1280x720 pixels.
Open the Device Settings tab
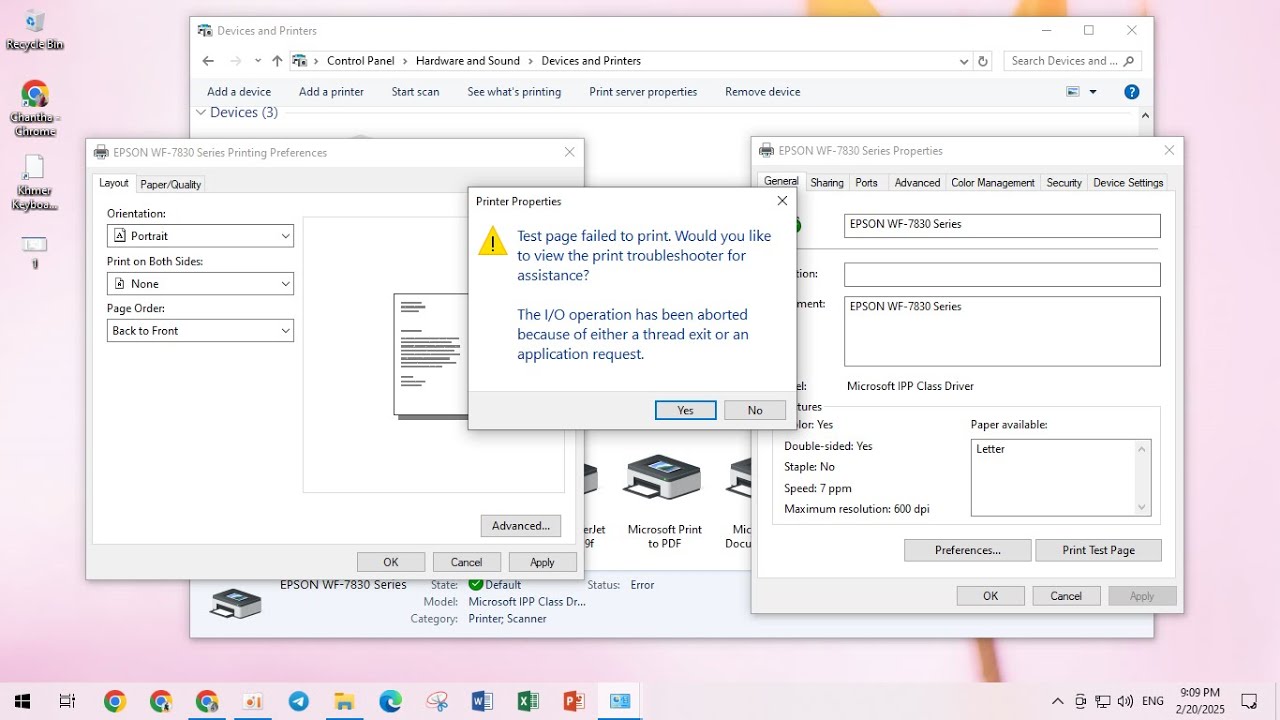1128,183
